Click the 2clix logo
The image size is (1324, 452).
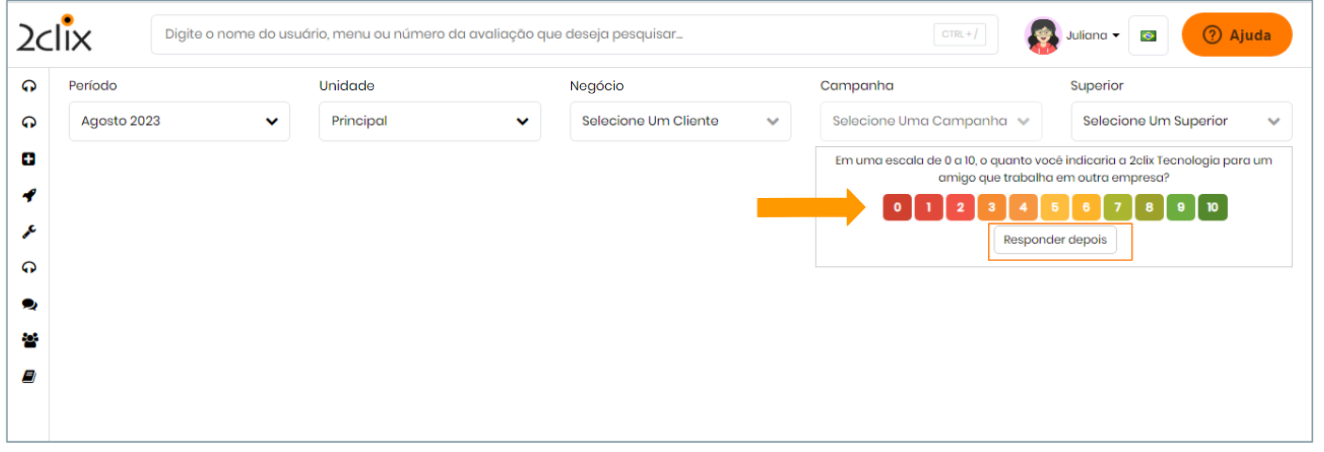[54, 35]
